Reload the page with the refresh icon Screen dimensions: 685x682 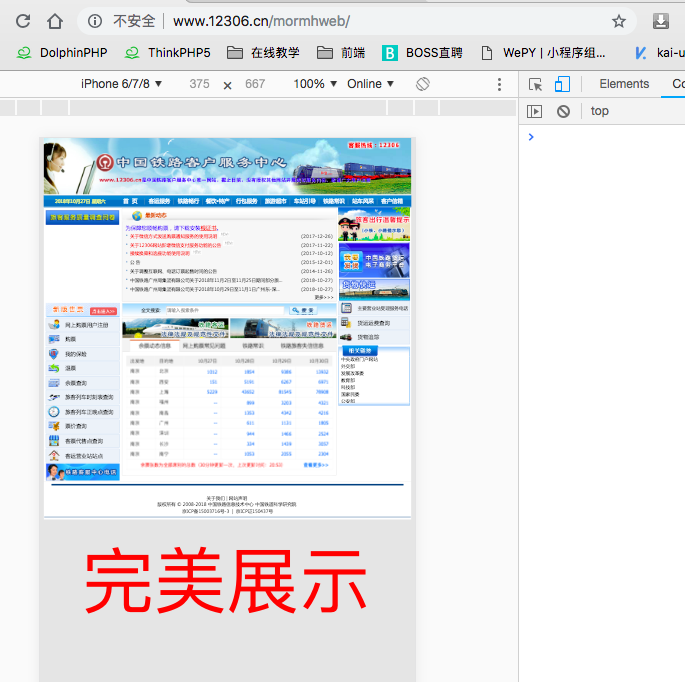tap(23, 21)
